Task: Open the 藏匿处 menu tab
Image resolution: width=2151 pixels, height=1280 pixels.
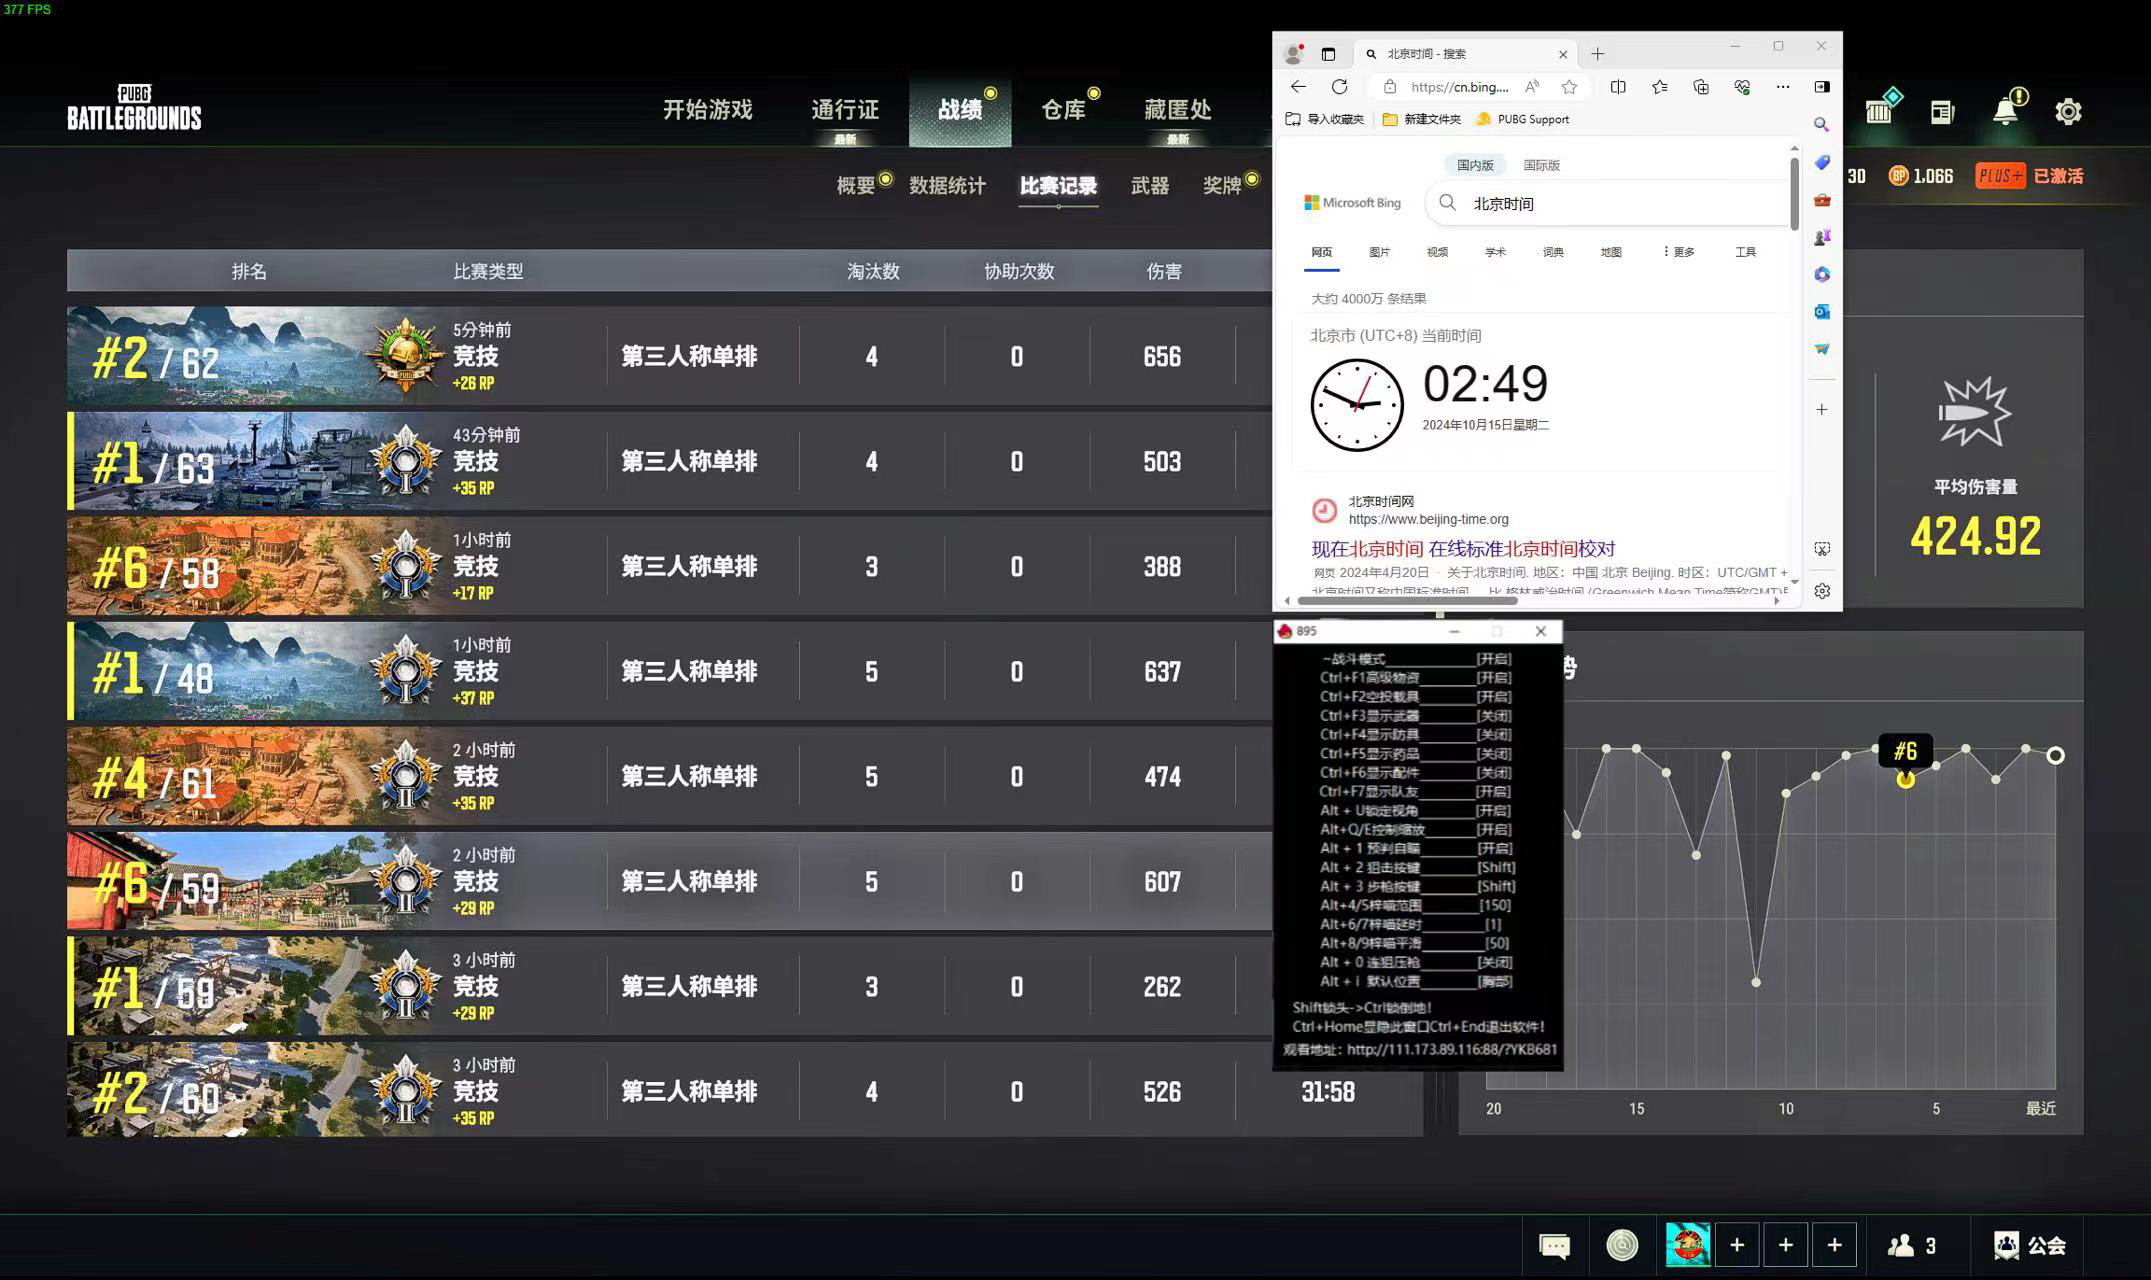Action: pos(1178,110)
